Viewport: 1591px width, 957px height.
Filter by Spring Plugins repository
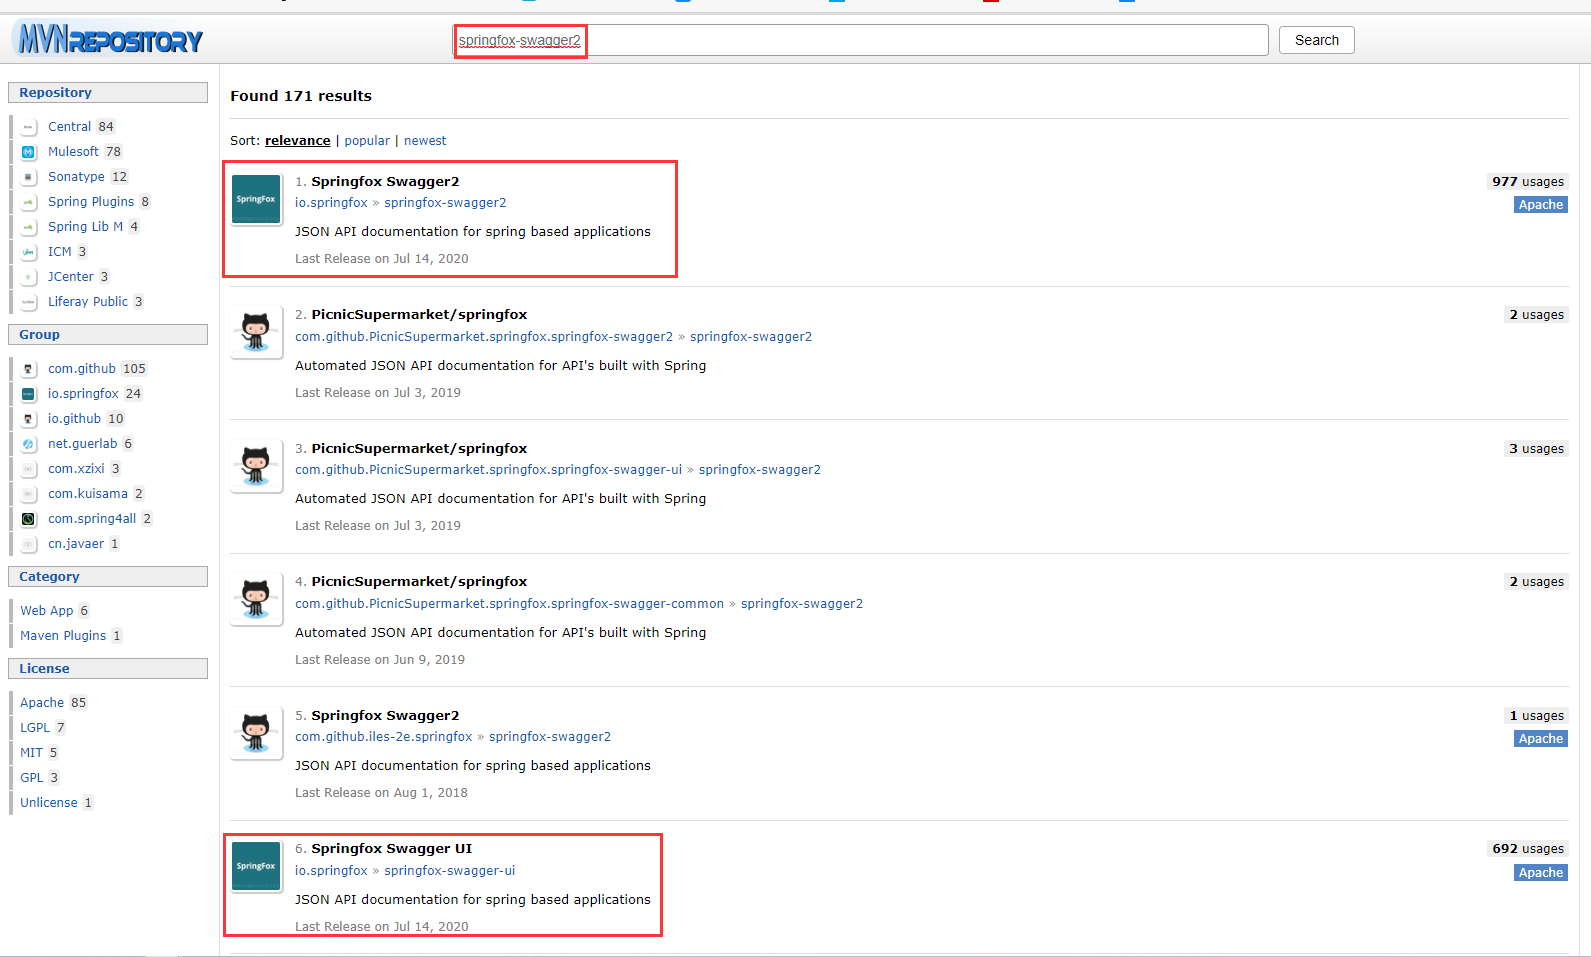pyautogui.click(x=91, y=202)
